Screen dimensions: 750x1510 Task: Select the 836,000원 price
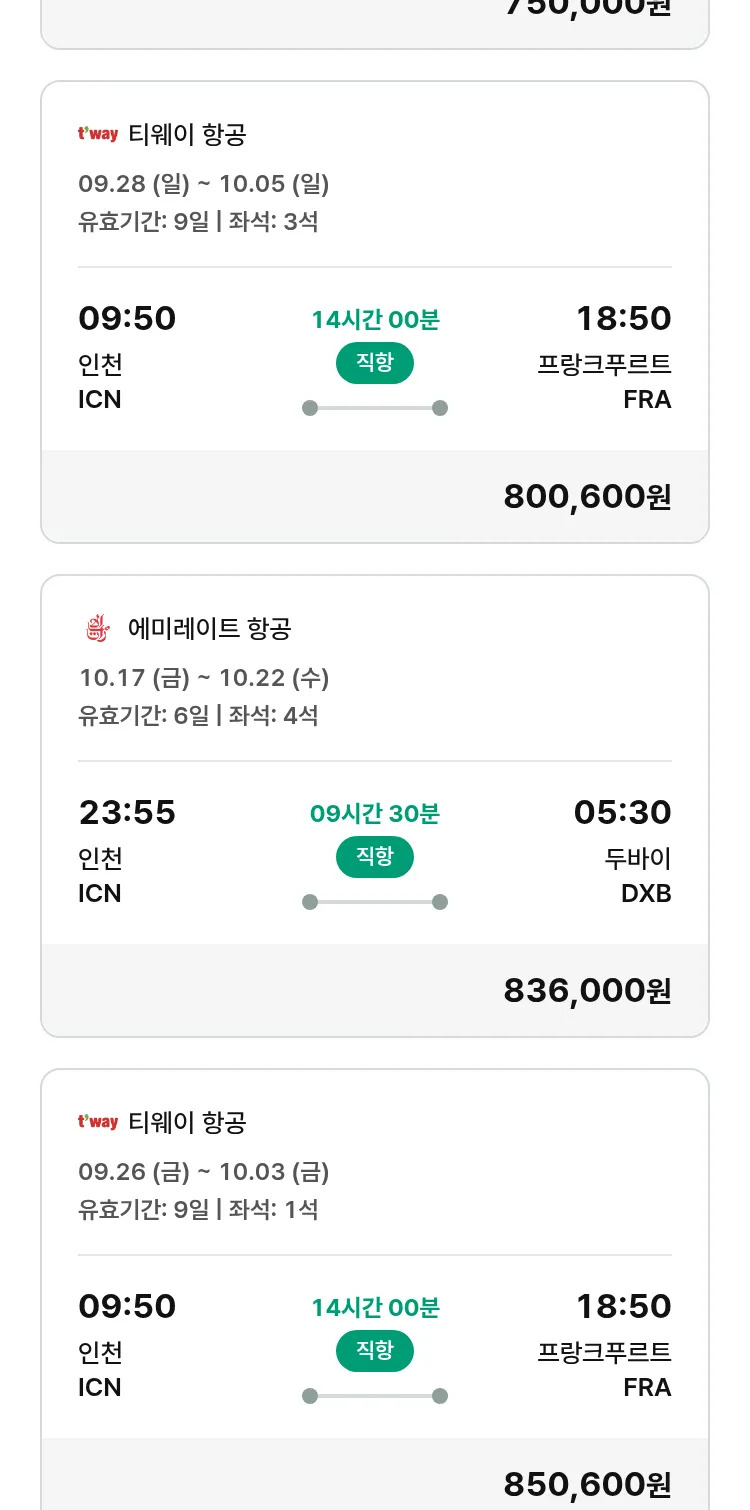587,991
